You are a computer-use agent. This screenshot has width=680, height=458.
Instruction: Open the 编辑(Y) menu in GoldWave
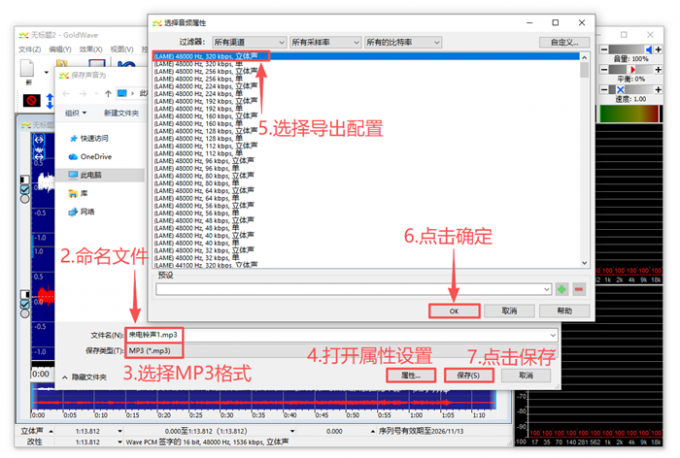(60, 49)
